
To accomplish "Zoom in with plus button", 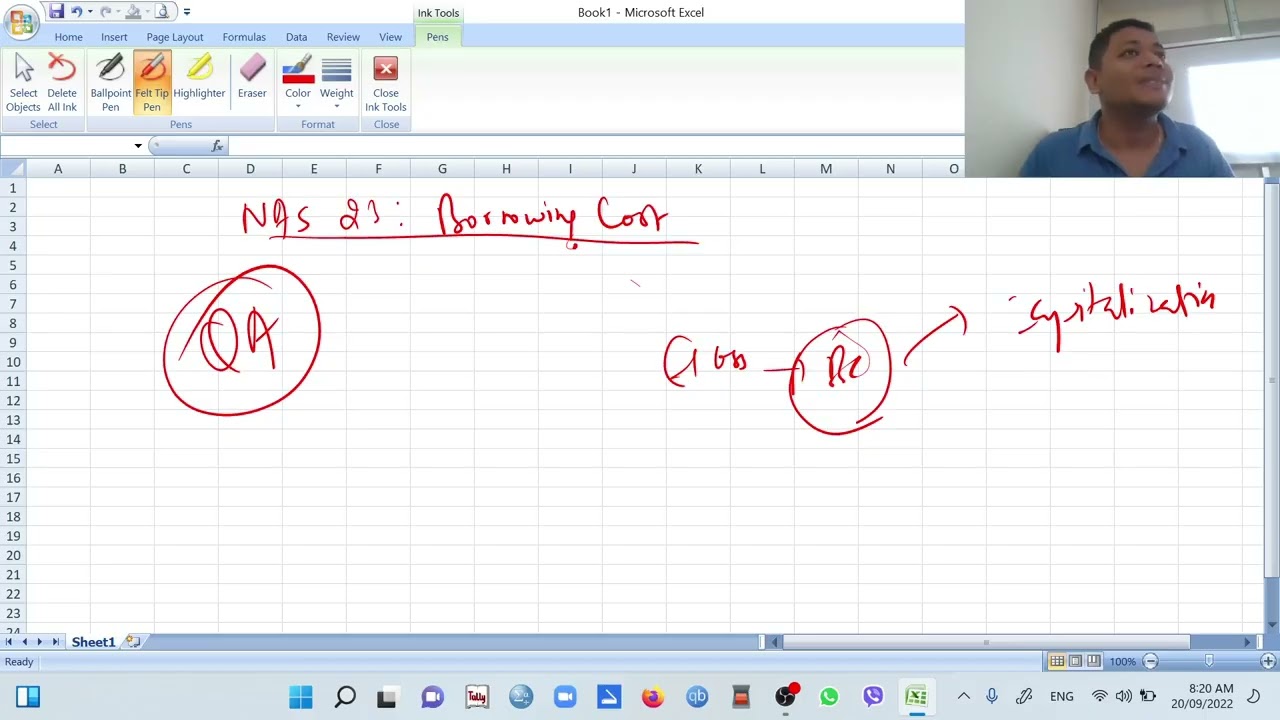I will [1268, 661].
